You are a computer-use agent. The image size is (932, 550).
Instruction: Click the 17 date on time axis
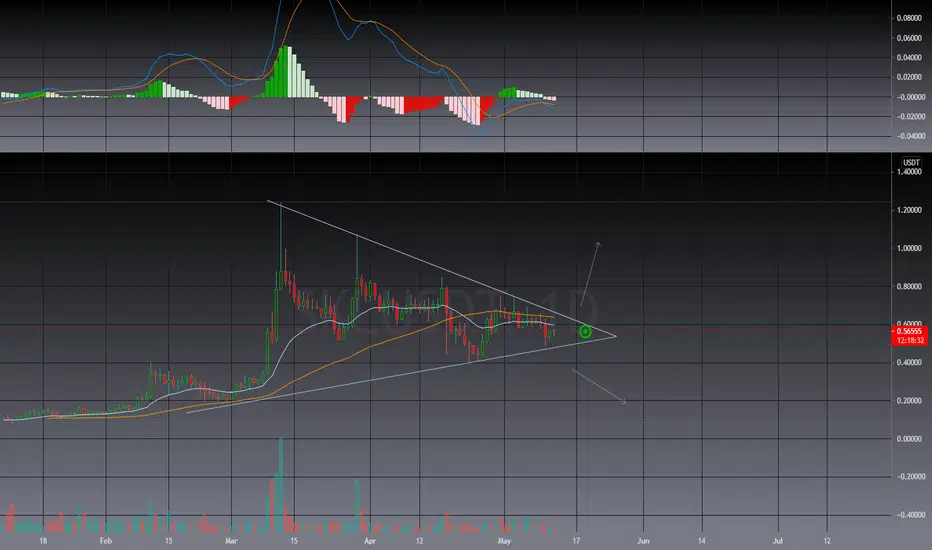click(x=576, y=540)
